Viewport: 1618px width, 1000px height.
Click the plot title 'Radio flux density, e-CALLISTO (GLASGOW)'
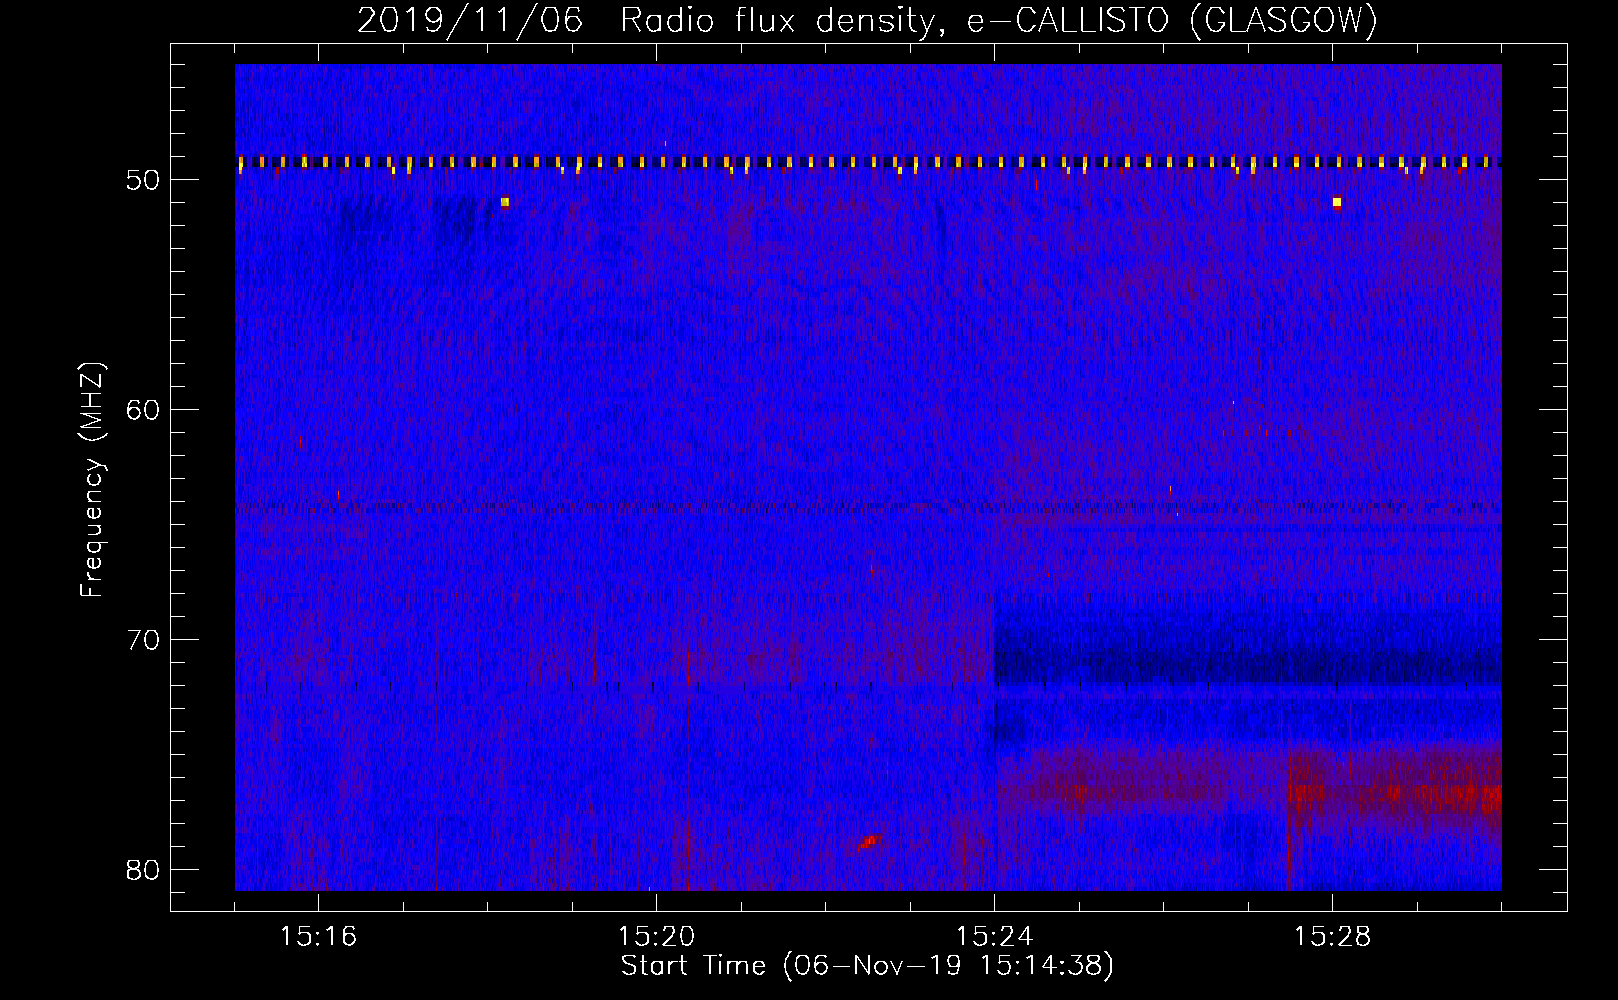[999, 20]
